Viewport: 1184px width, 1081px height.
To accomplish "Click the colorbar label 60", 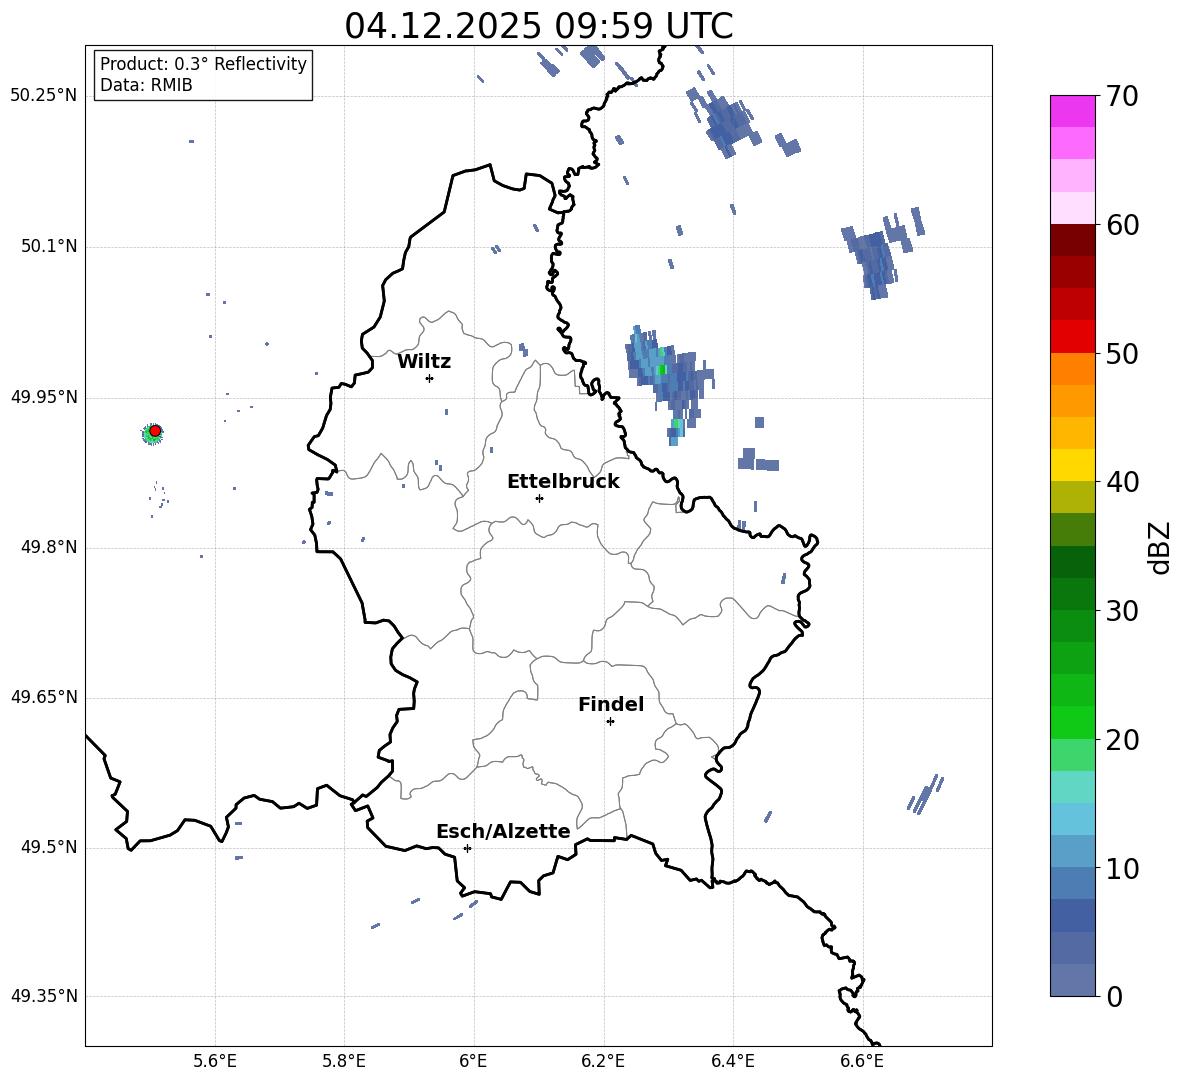I will (1122, 225).
